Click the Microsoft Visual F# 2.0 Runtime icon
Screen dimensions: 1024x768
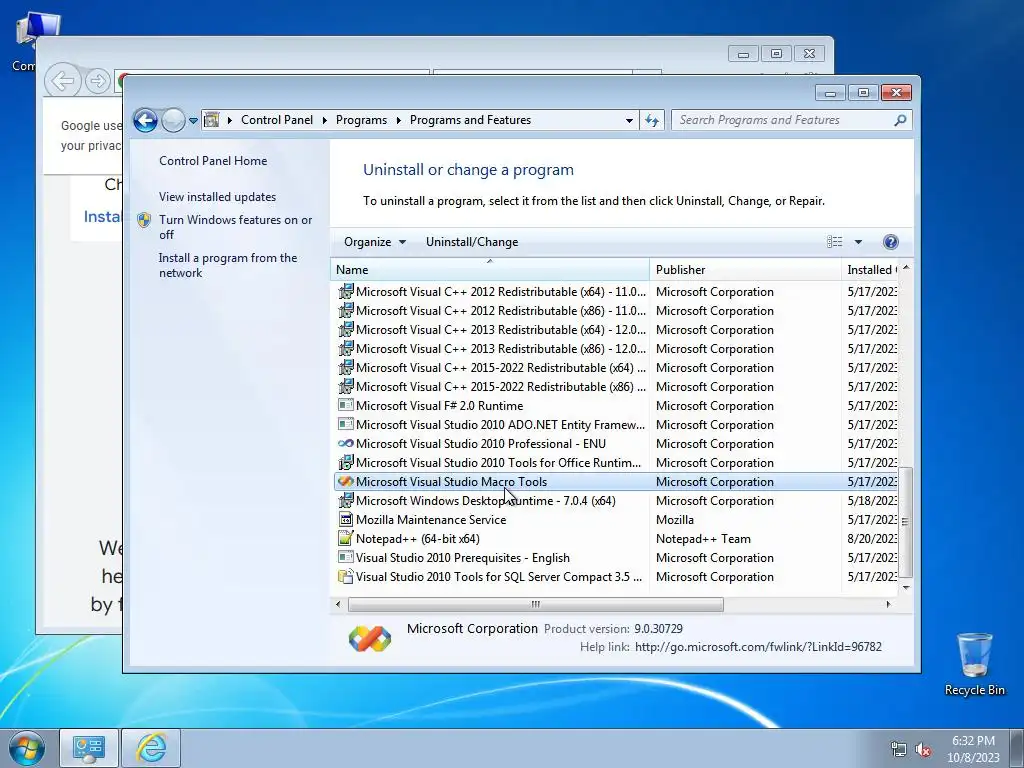[345, 406]
